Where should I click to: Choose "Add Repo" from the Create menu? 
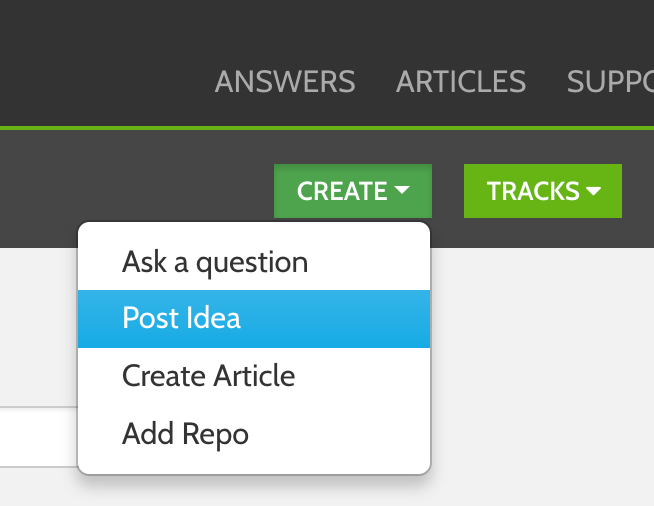185,434
